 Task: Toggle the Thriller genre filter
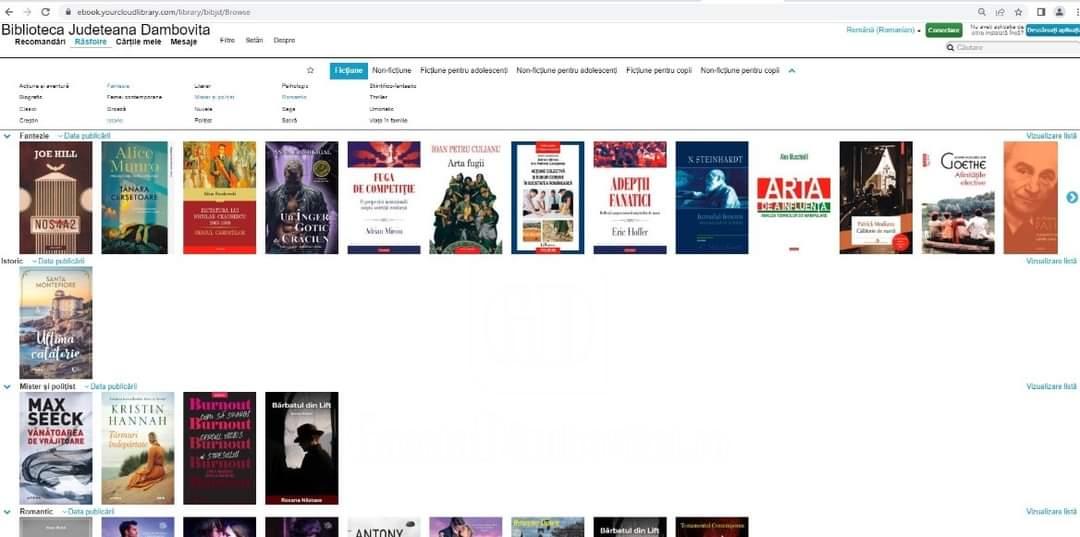coord(379,97)
